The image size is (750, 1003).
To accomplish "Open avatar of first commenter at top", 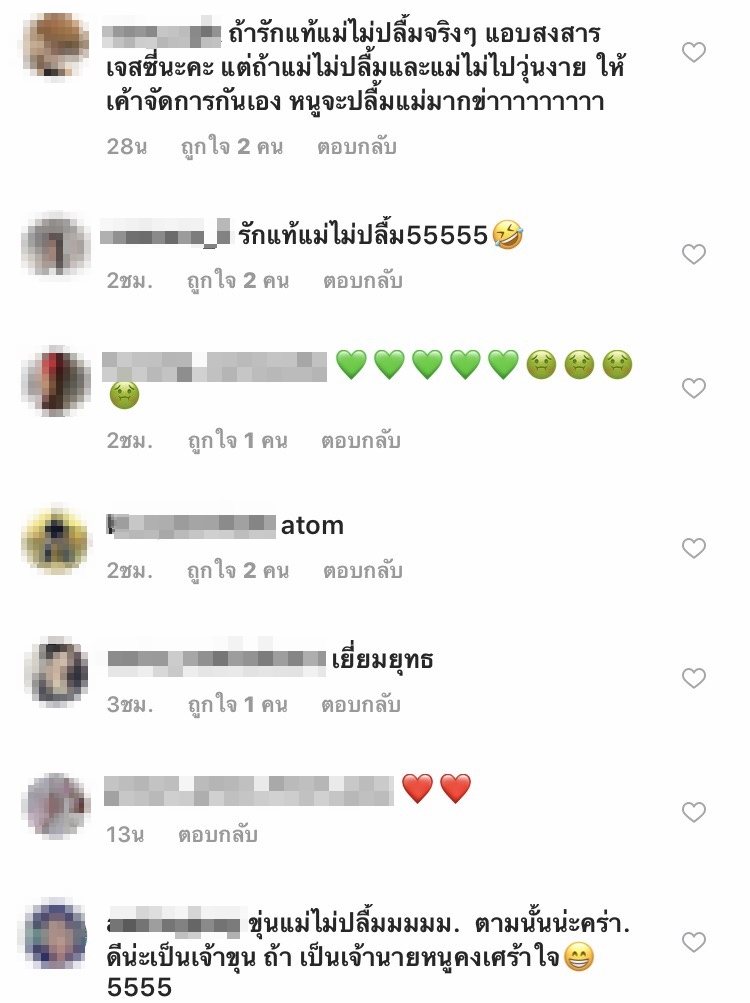I will coord(56,45).
